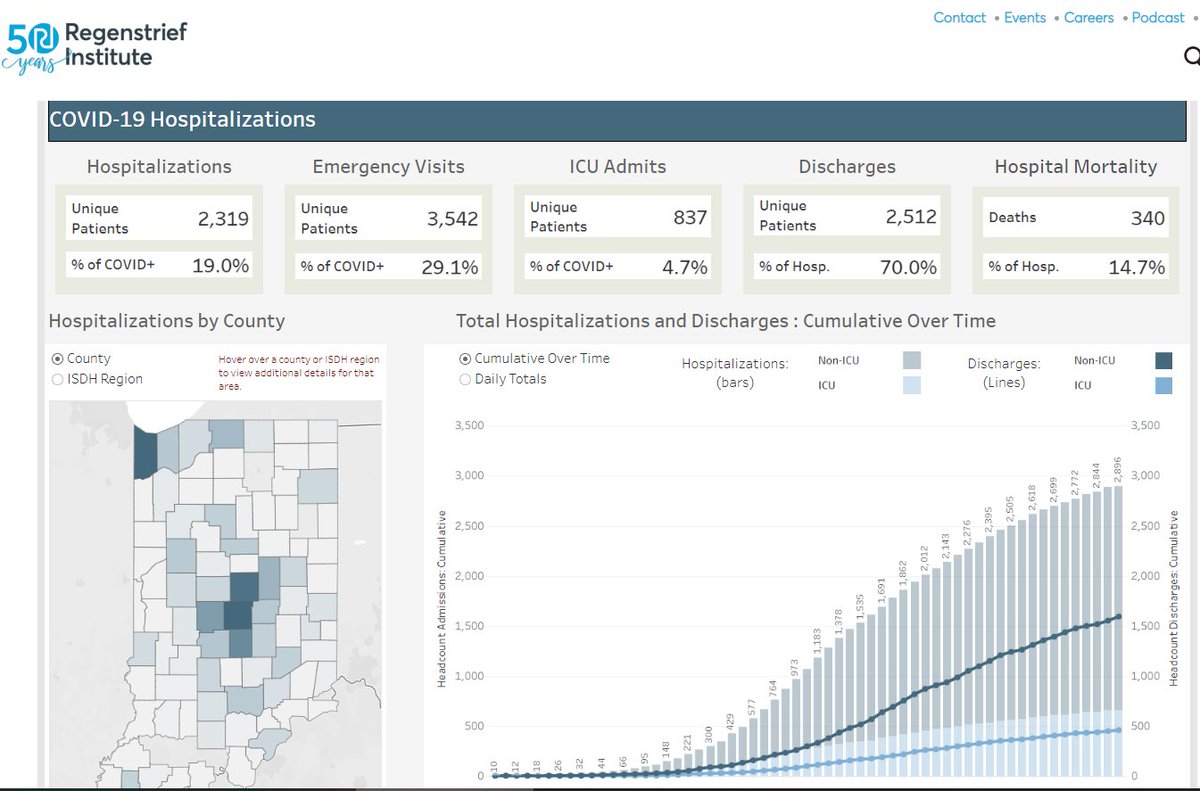Click the Emergency Visits card heading
This screenshot has width=1200, height=791.
(388, 167)
